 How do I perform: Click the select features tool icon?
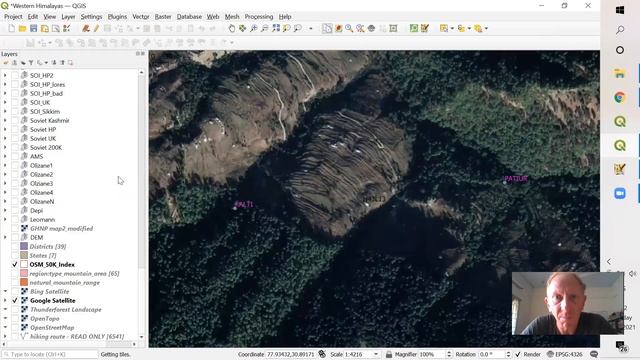444,29
